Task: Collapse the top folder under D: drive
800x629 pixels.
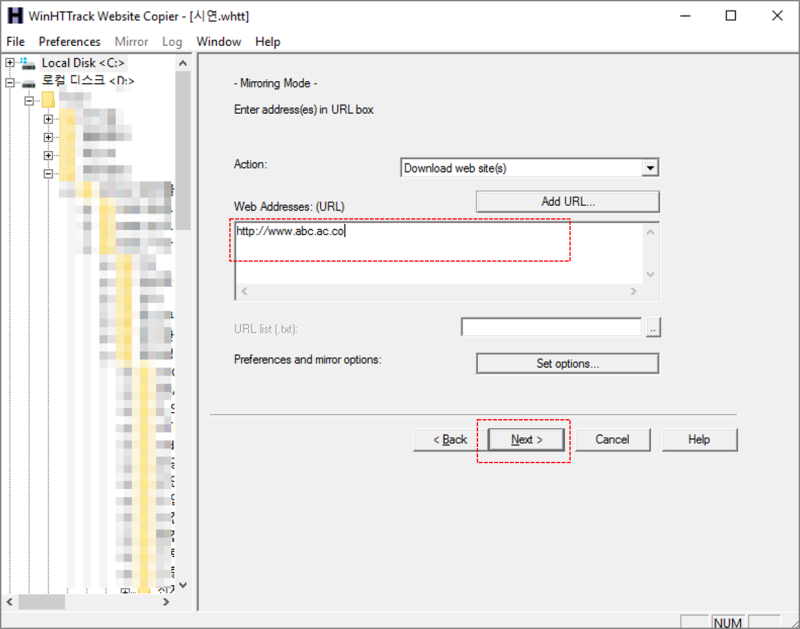Action: click(x=29, y=100)
